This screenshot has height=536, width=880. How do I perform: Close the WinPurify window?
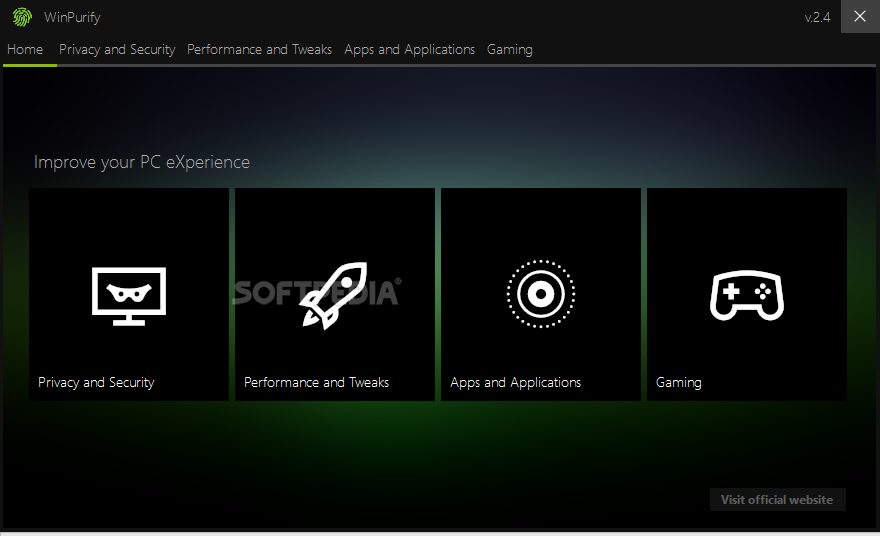pos(860,16)
